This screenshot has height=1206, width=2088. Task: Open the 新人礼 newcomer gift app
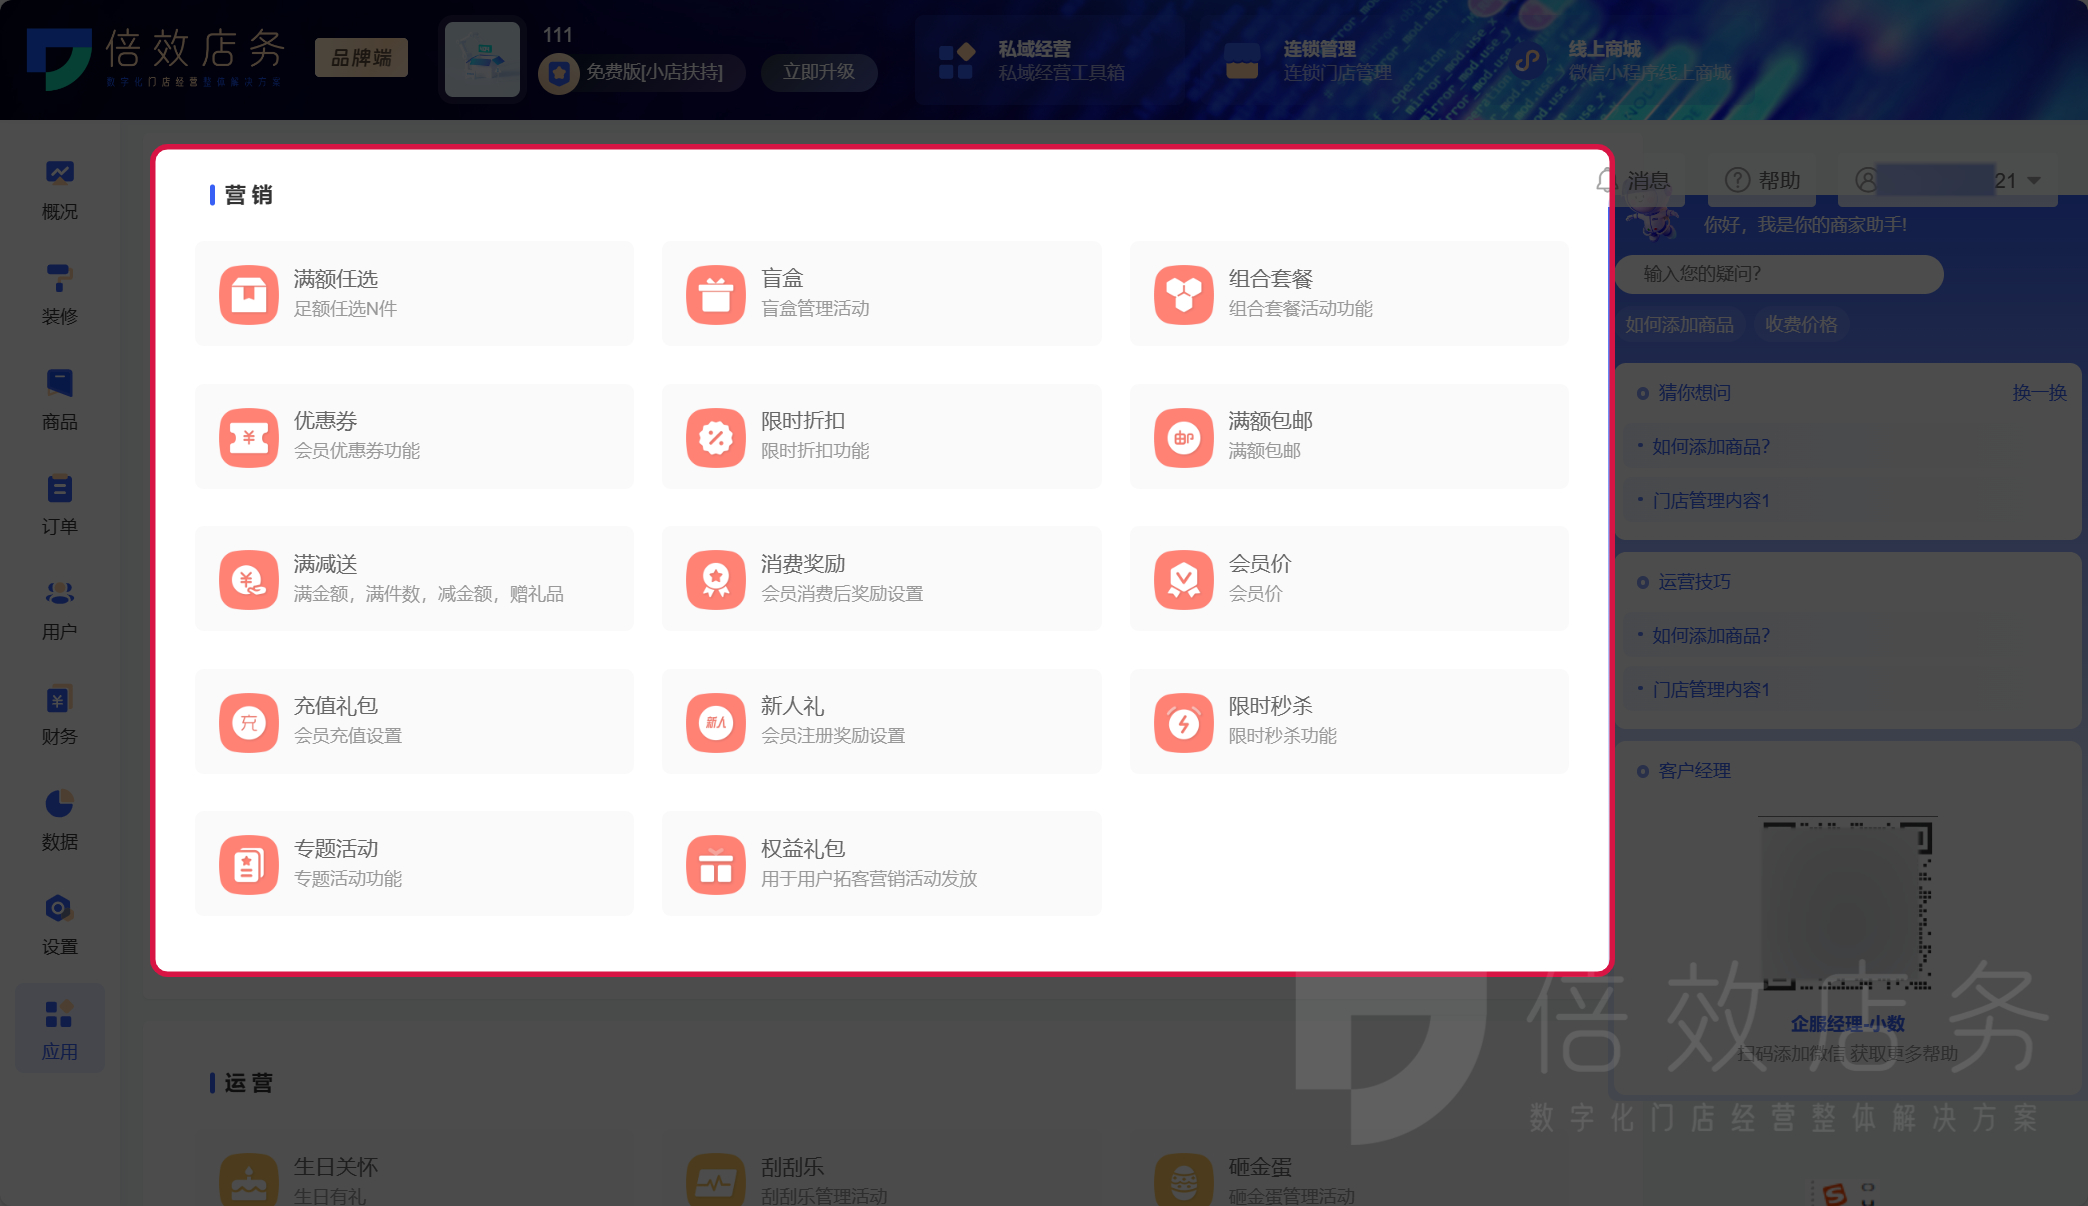(x=881, y=721)
